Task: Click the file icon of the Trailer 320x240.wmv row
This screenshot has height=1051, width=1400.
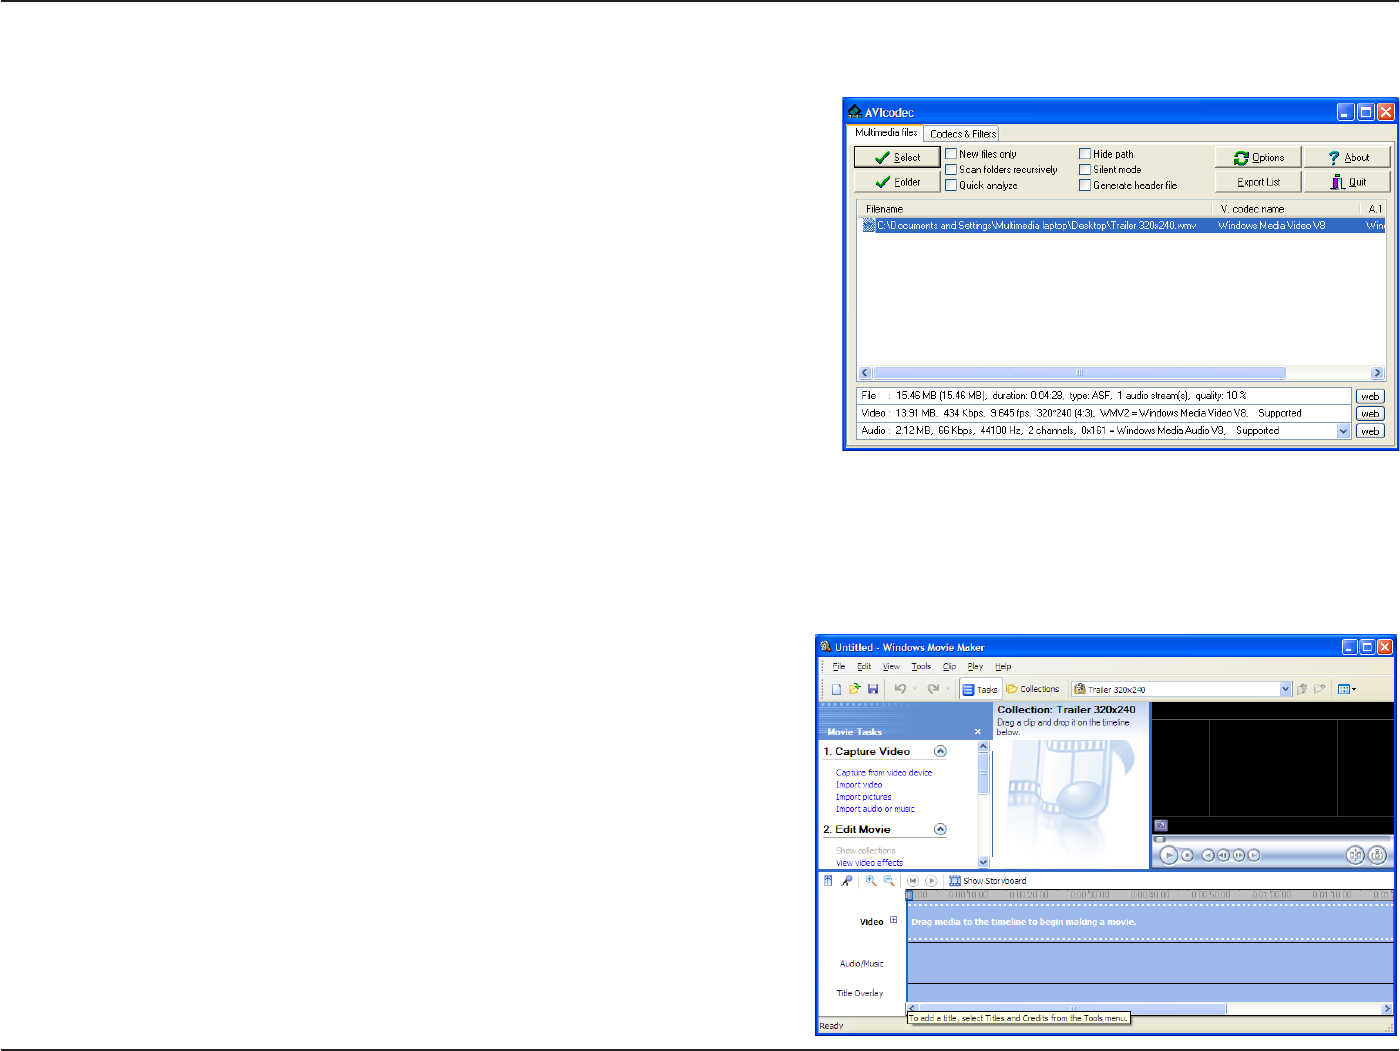Action: click(869, 226)
